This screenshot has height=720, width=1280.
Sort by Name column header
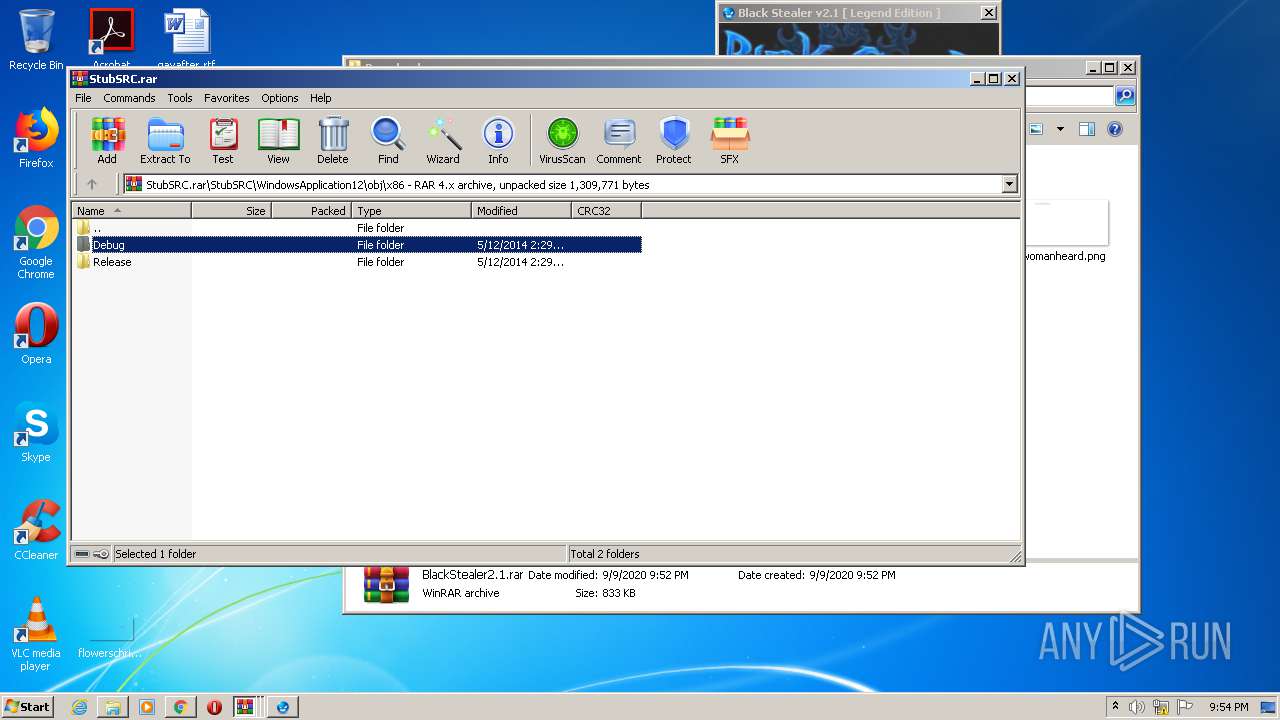pyautogui.click(x=131, y=211)
